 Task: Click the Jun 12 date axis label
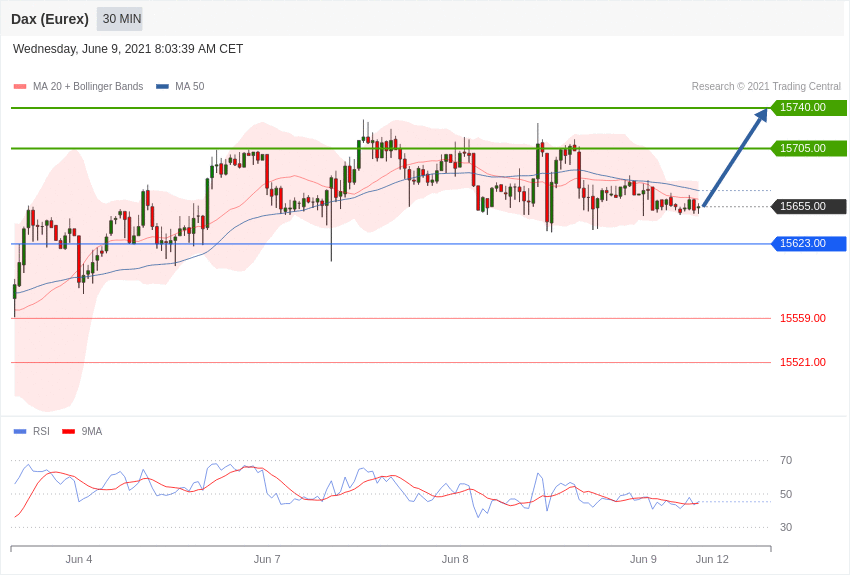coord(712,559)
